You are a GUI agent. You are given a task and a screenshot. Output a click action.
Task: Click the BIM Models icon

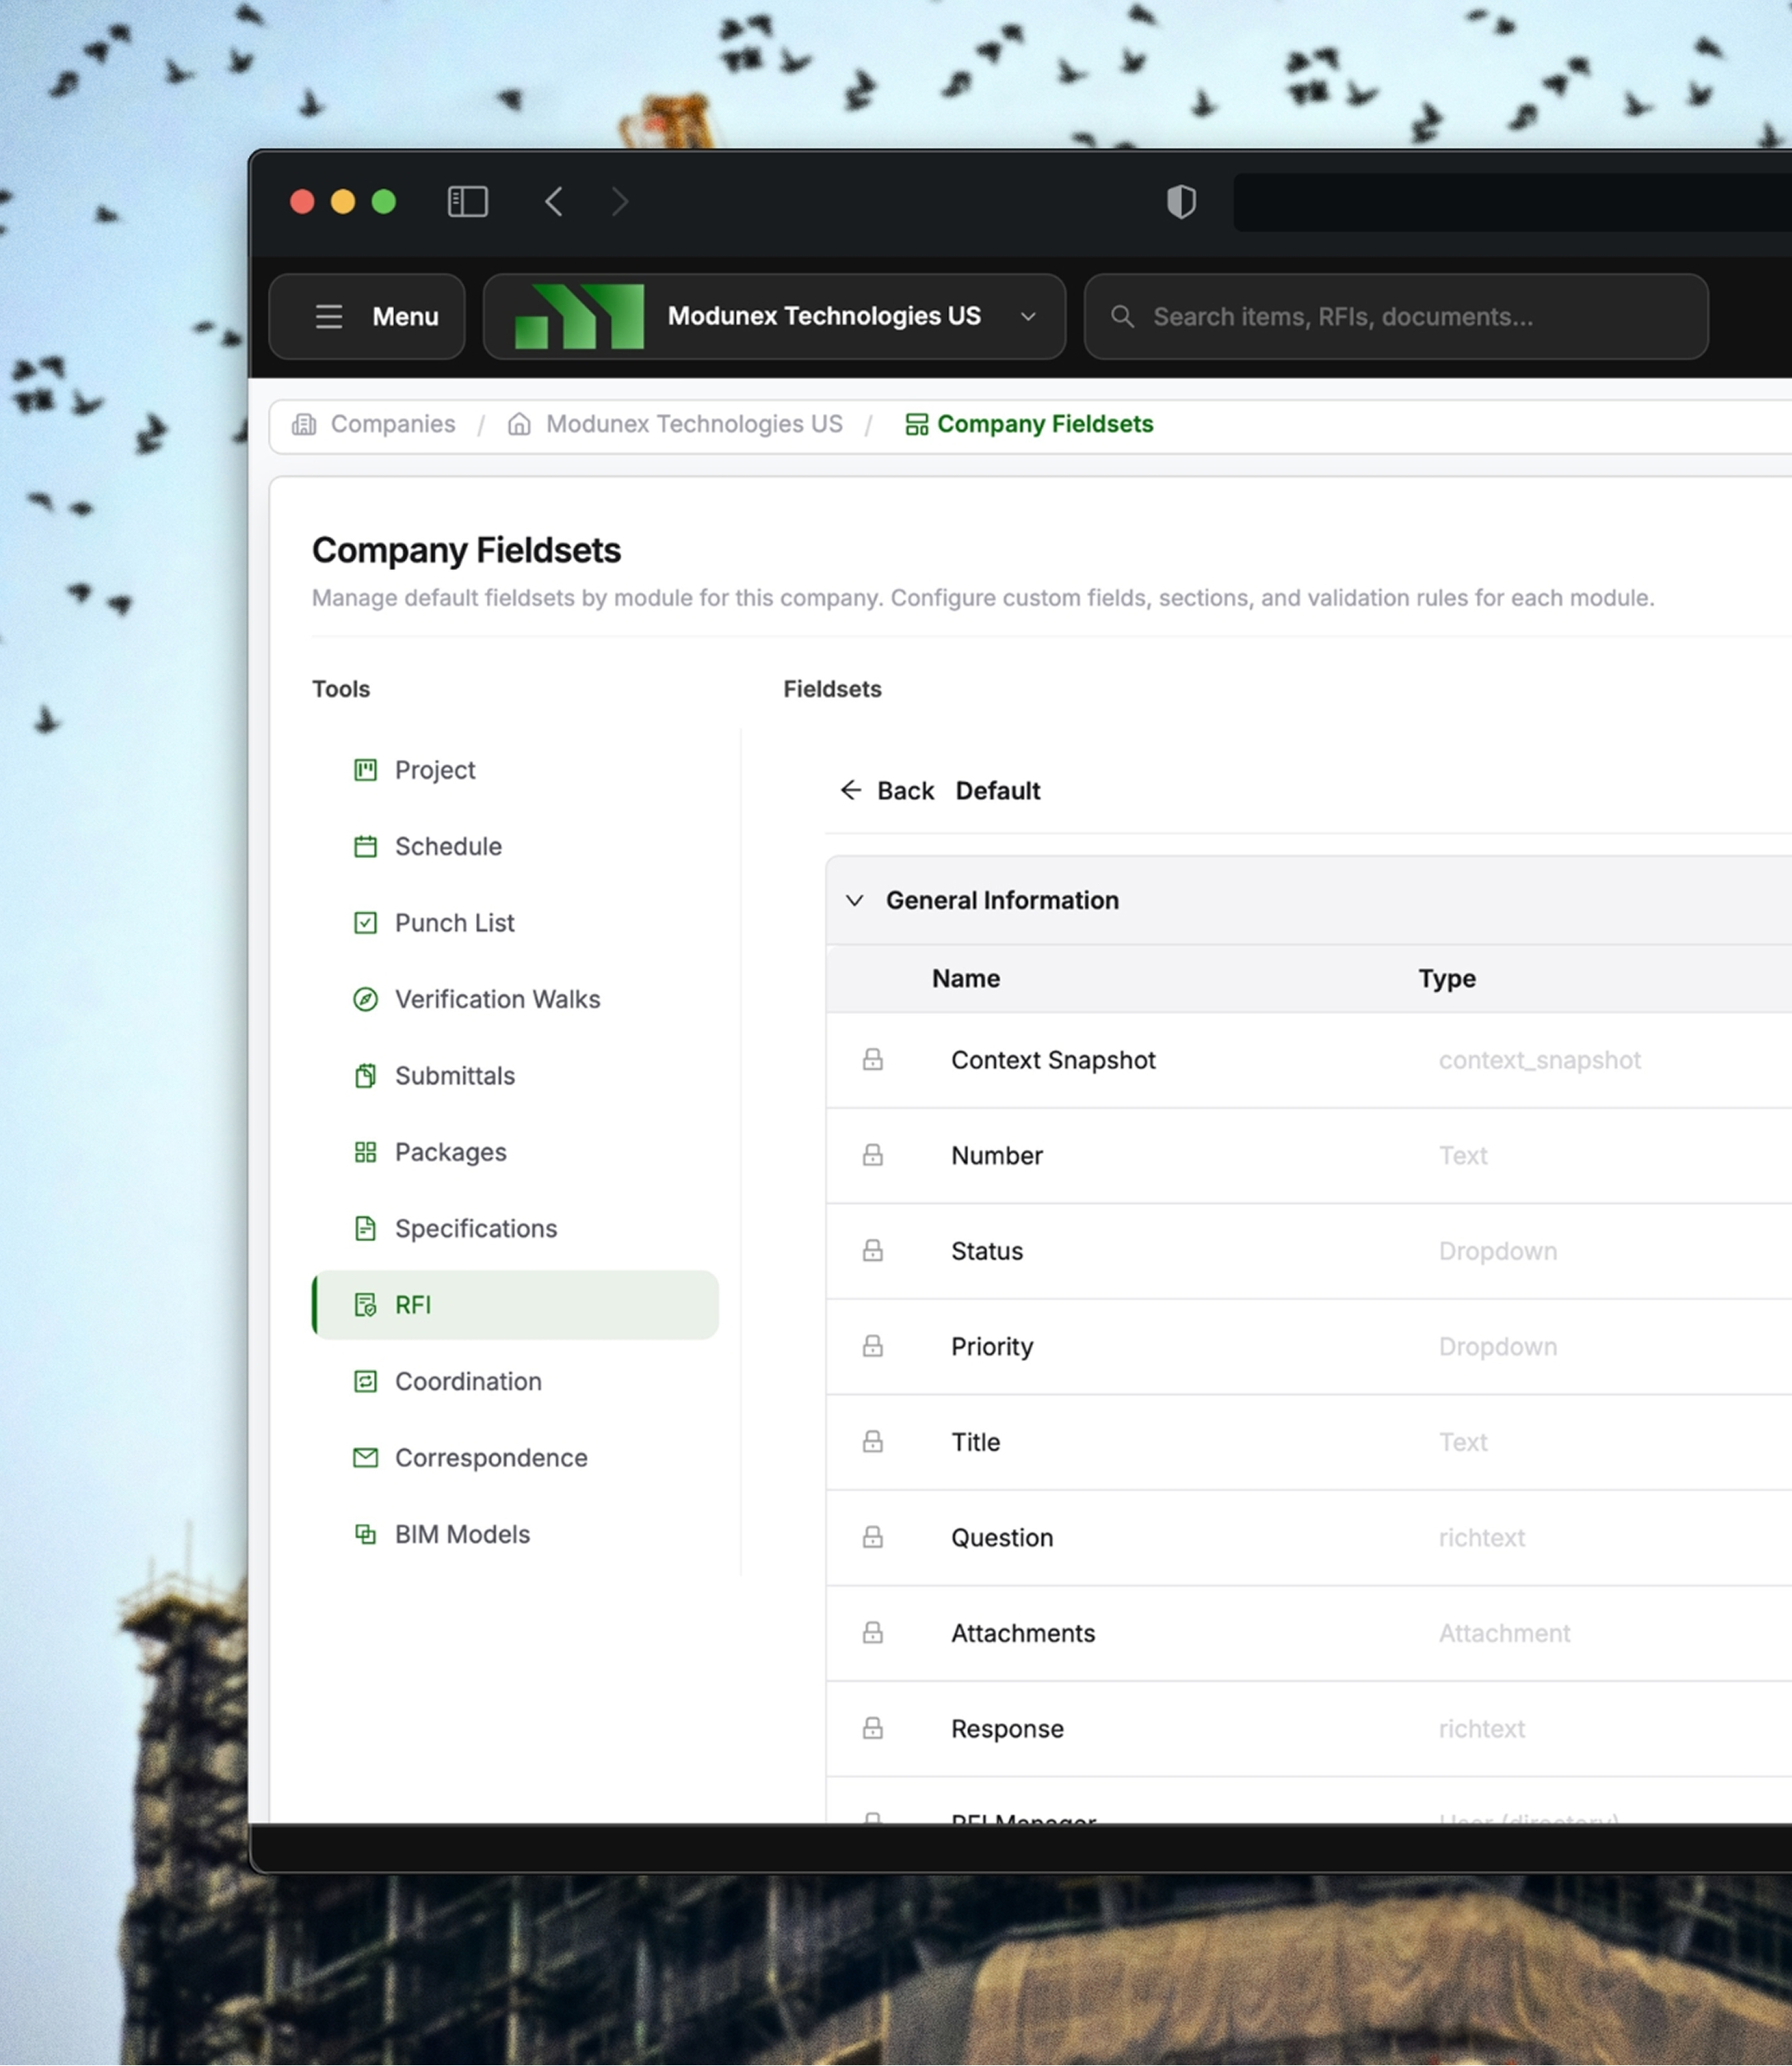pyautogui.click(x=366, y=1534)
